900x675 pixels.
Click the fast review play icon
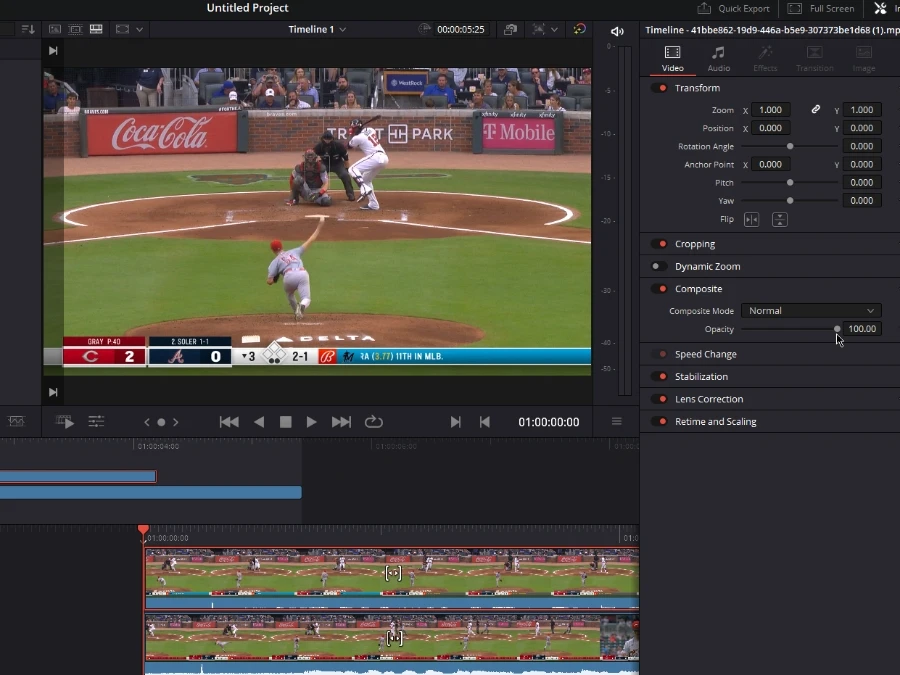tap(65, 422)
